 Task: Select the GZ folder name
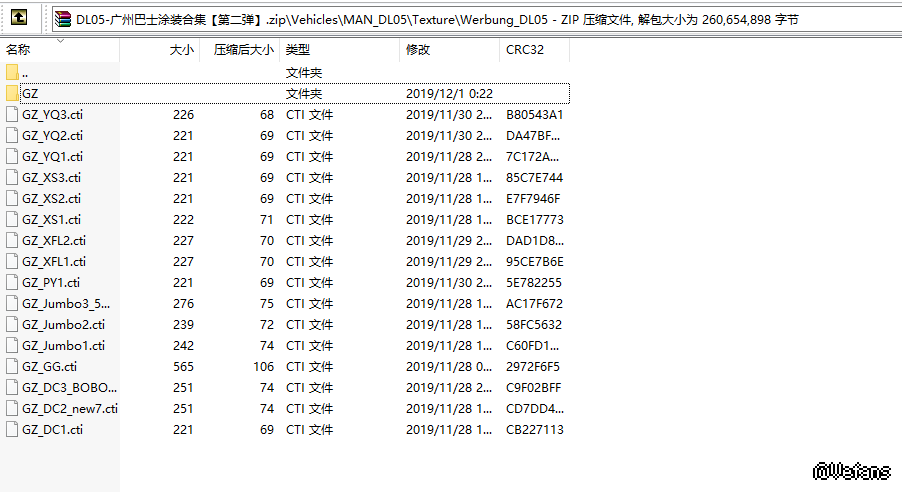click(x=30, y=94)
